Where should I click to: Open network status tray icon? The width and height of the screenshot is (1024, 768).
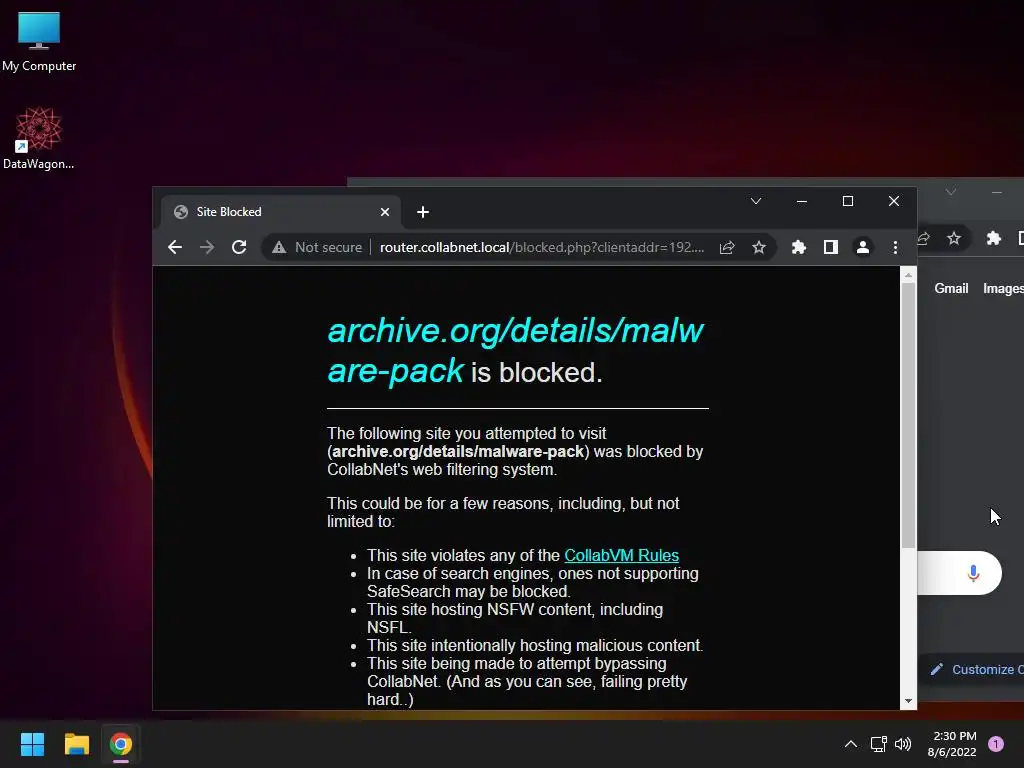(x=878, y=744)
